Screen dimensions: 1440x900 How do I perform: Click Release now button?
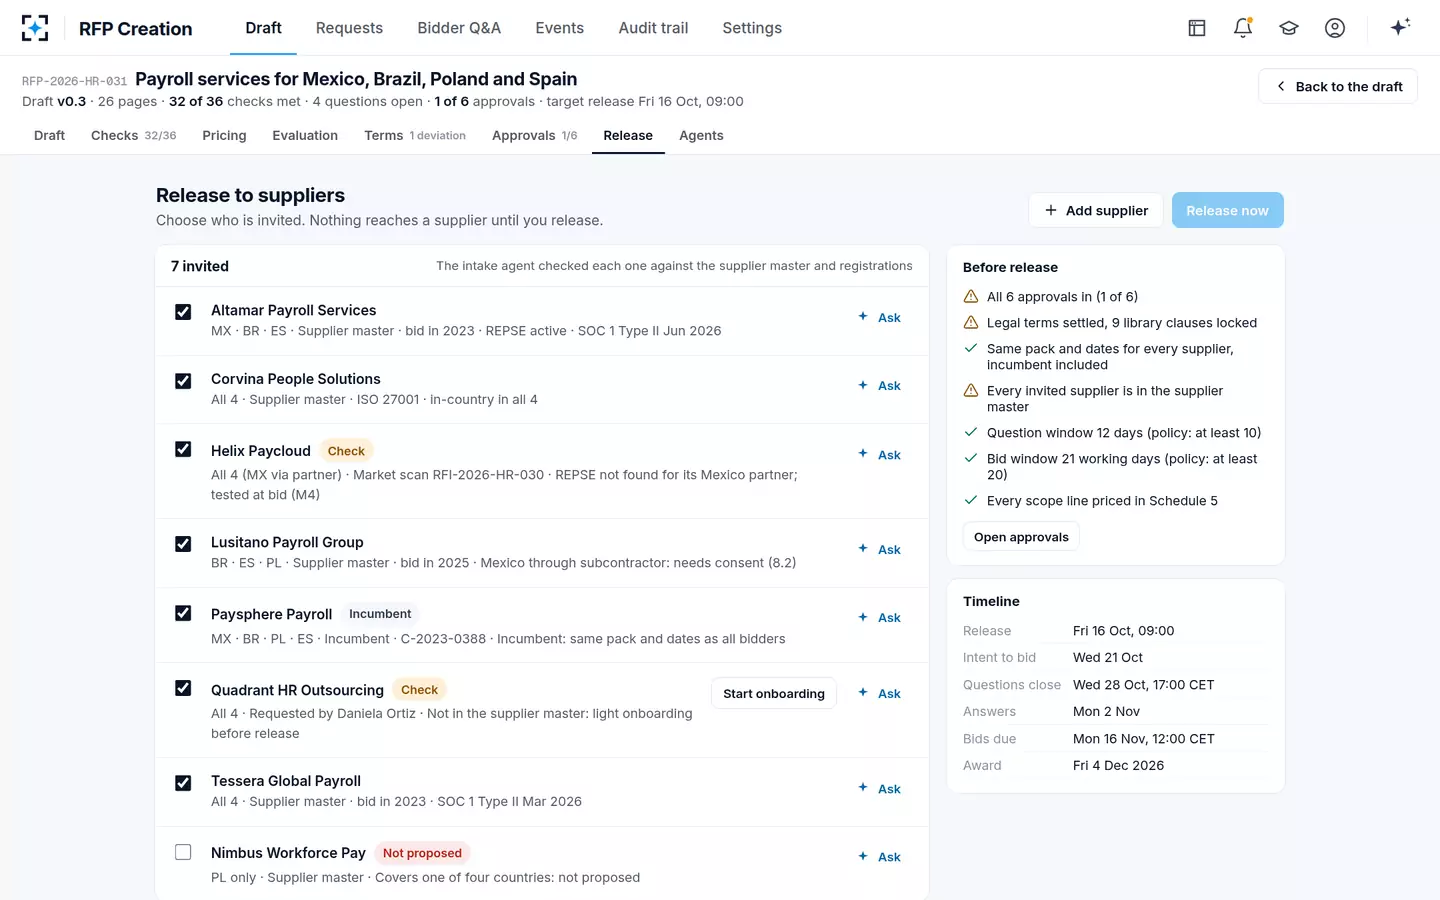click(1227, 210)
